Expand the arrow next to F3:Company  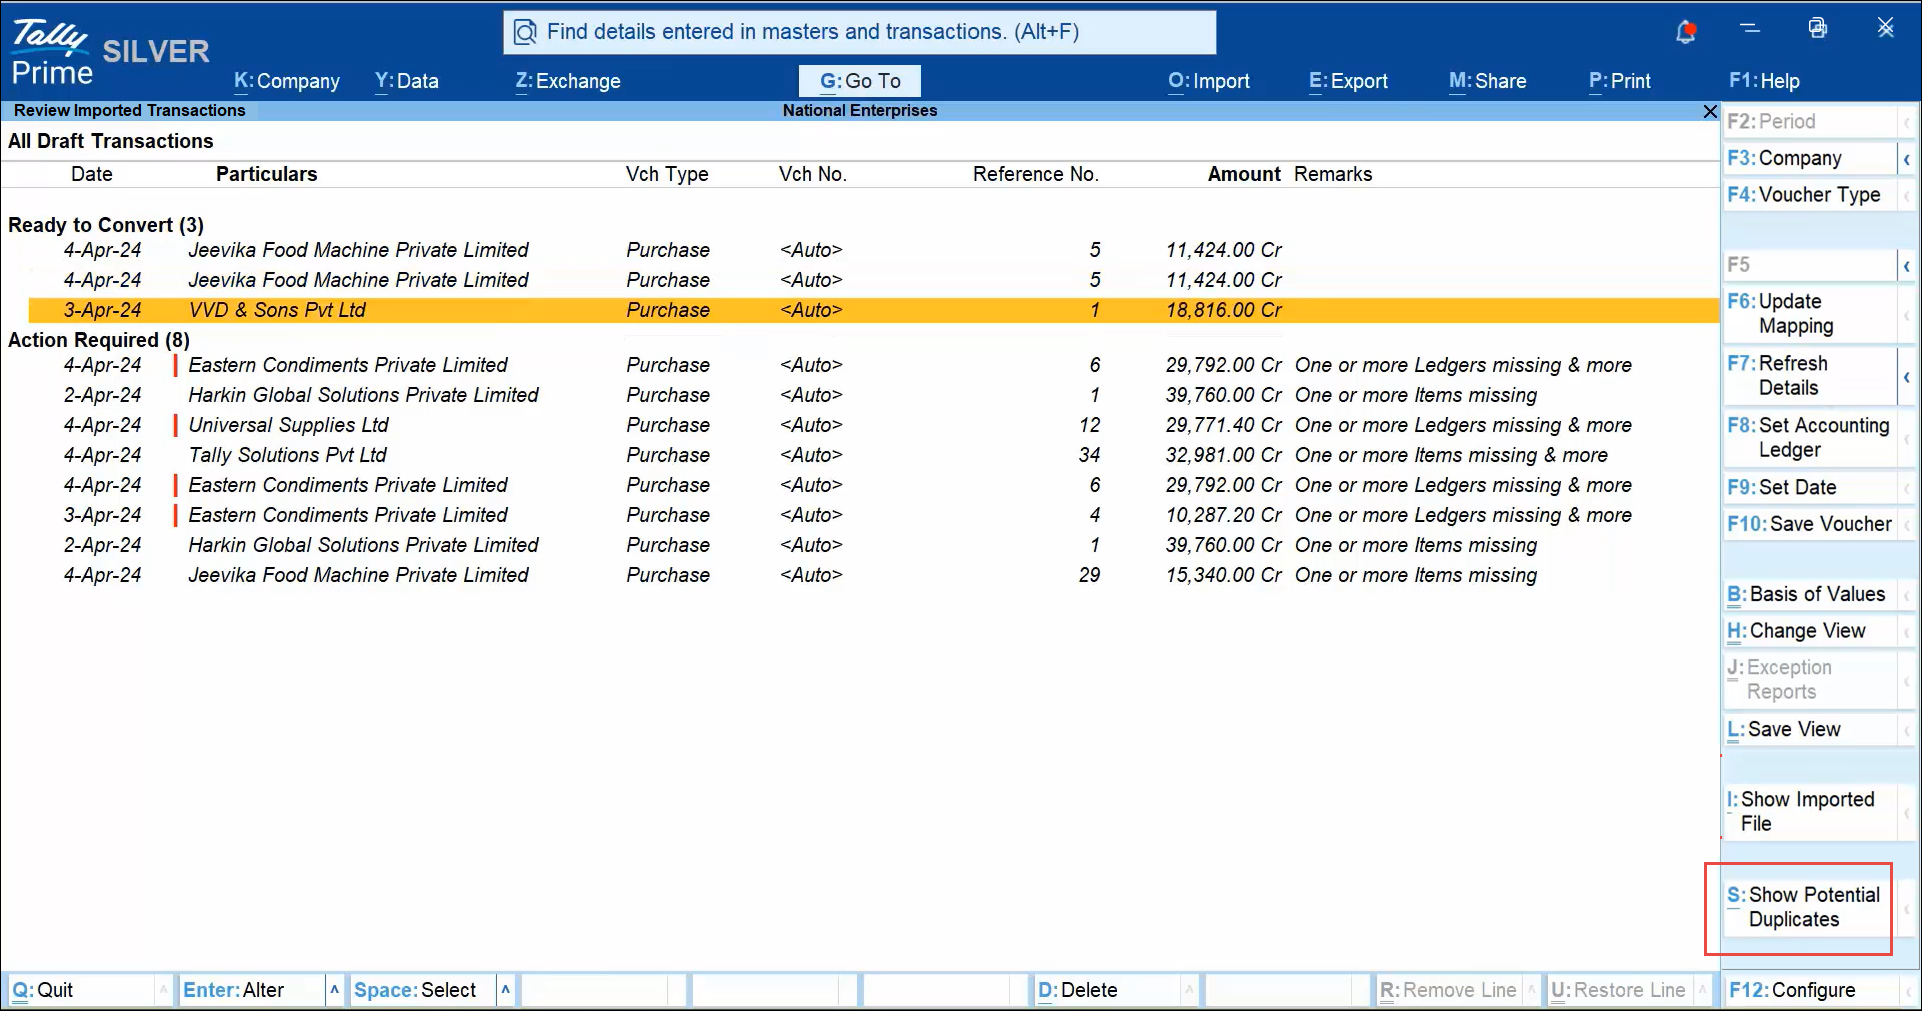coord(1907,159)
